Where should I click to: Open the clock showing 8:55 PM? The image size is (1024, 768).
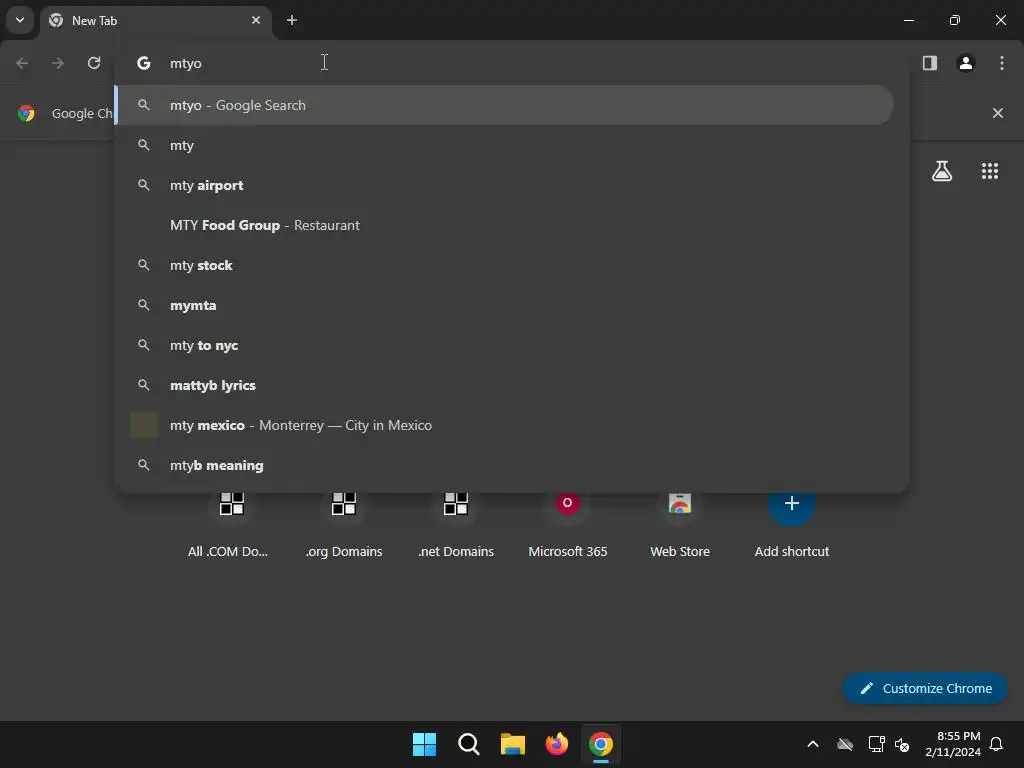click(953, 744)
